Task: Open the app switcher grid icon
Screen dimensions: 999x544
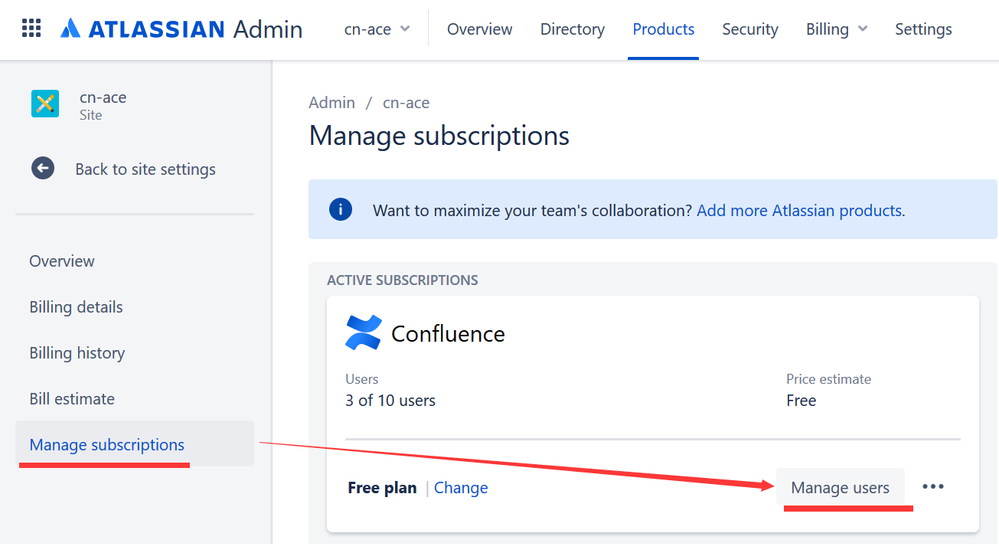Action: point(31,29)
